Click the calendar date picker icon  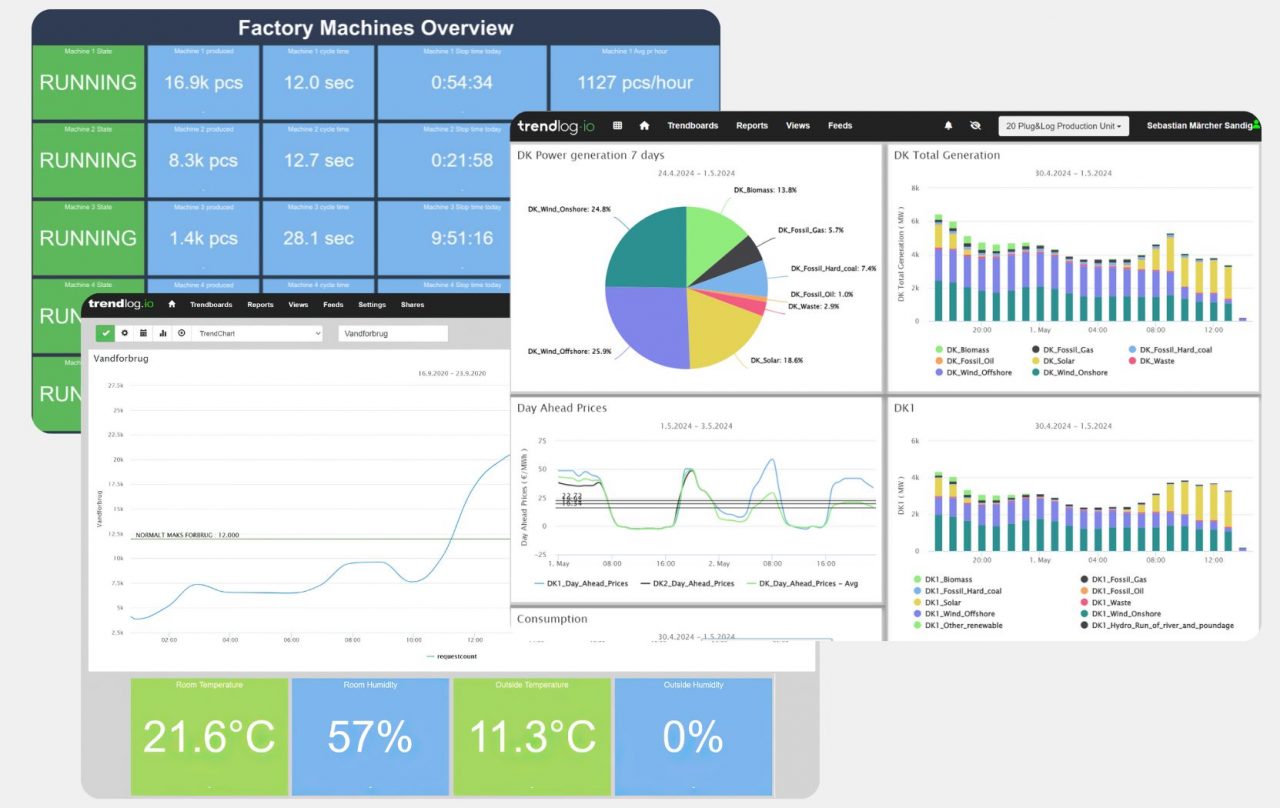click(x=143, y=333)
